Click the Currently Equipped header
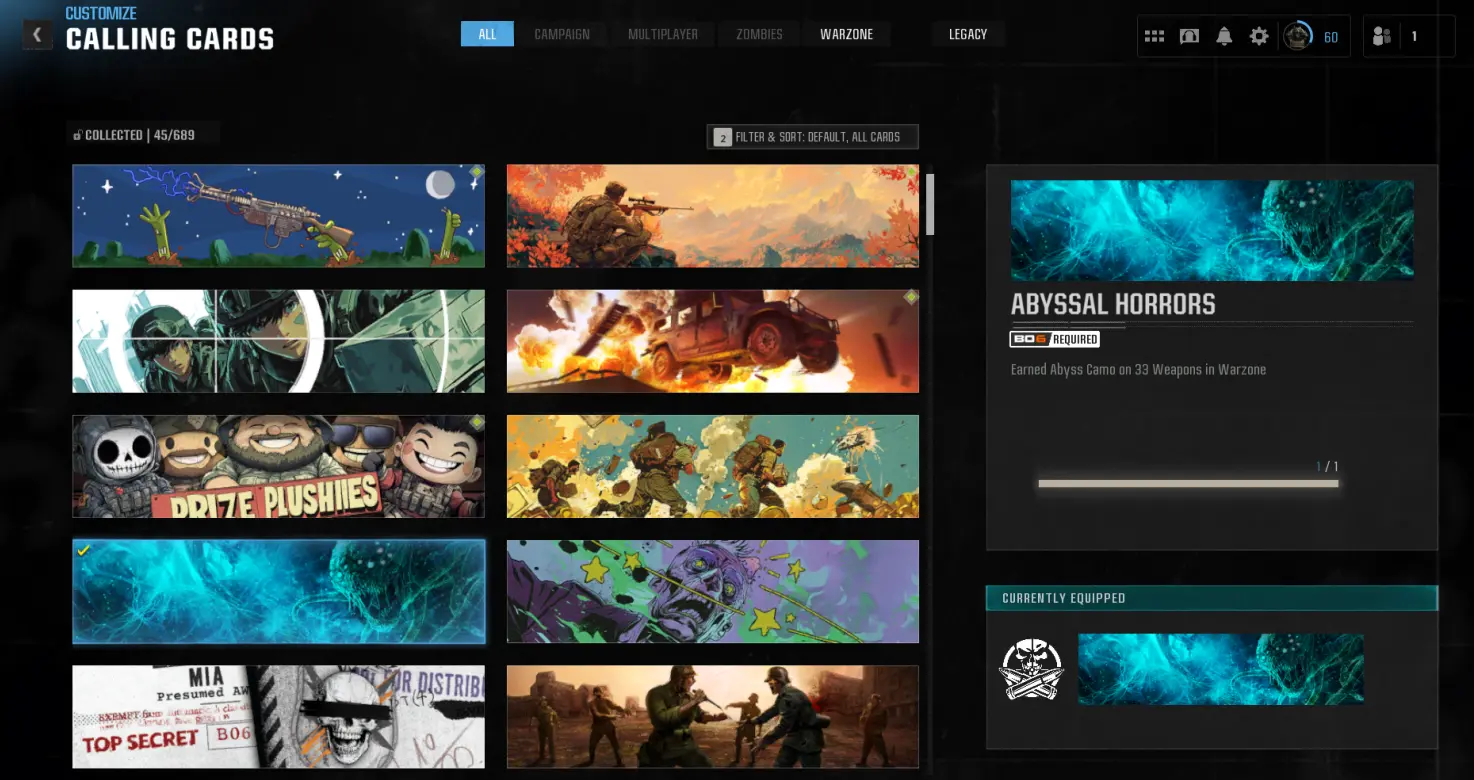Screen dimensions: 1474x780 pos(1212,598)
